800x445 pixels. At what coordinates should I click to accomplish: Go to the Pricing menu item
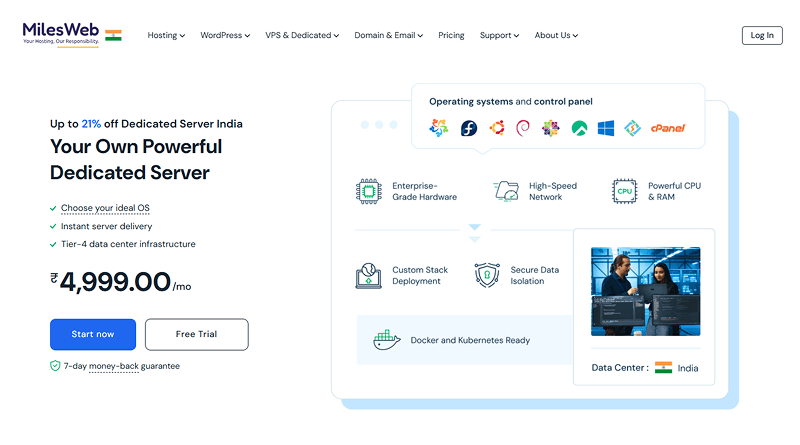[x=451, y=35]
